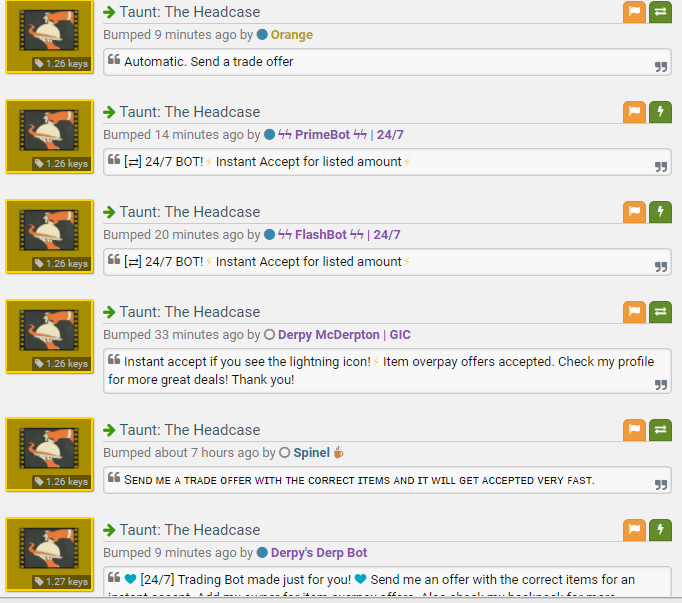Screen dimensions: 682x603
Task: Flag the Derpy's Derp Bot listing
Action: click(634, 530)
